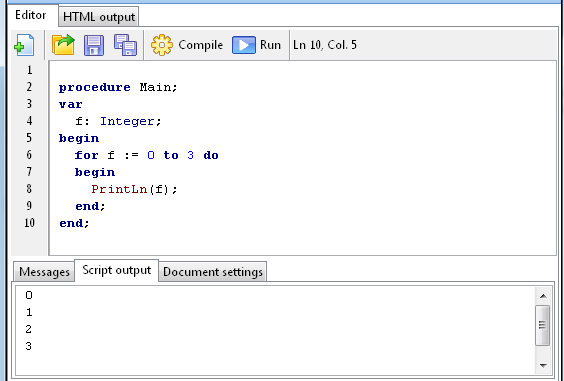The image size is (564, 381).
Task: Click the 'procedure Main;' code line
Action: coord(118,87)
